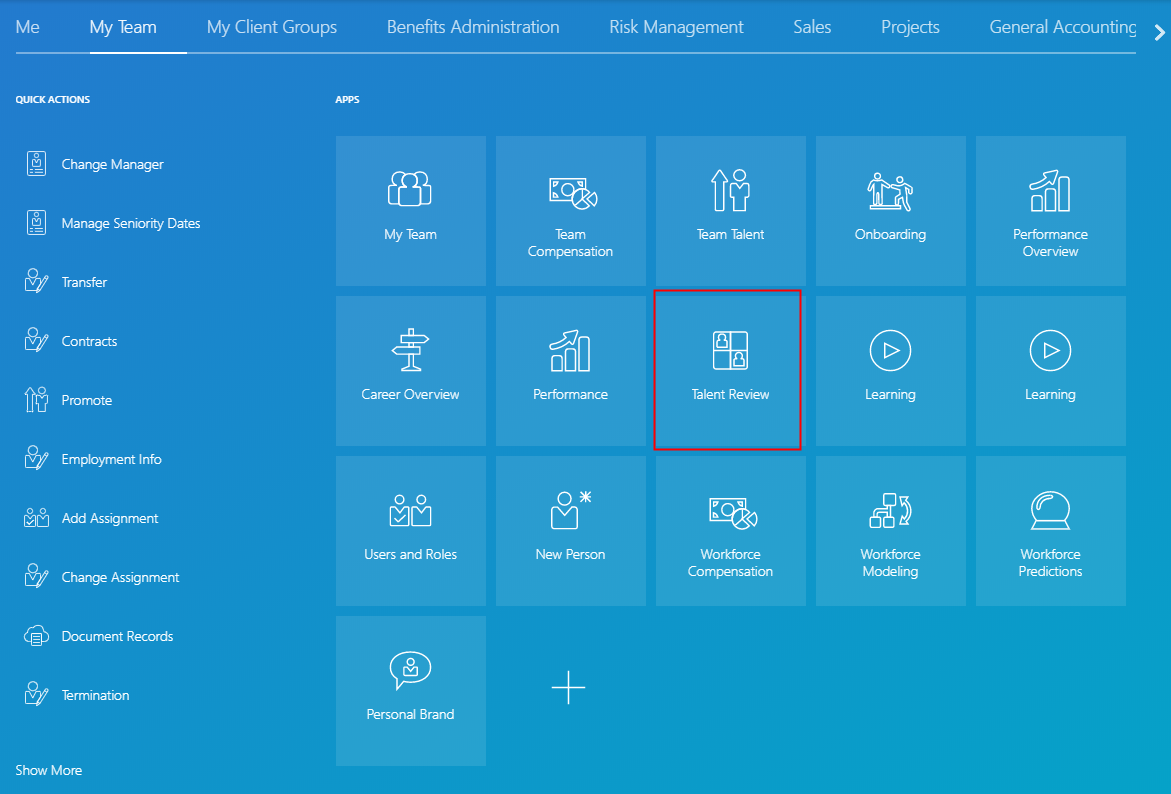This screenshot has height=794, width=1171.
Task: Open the first Learning app tile
Action: (890, 370)
